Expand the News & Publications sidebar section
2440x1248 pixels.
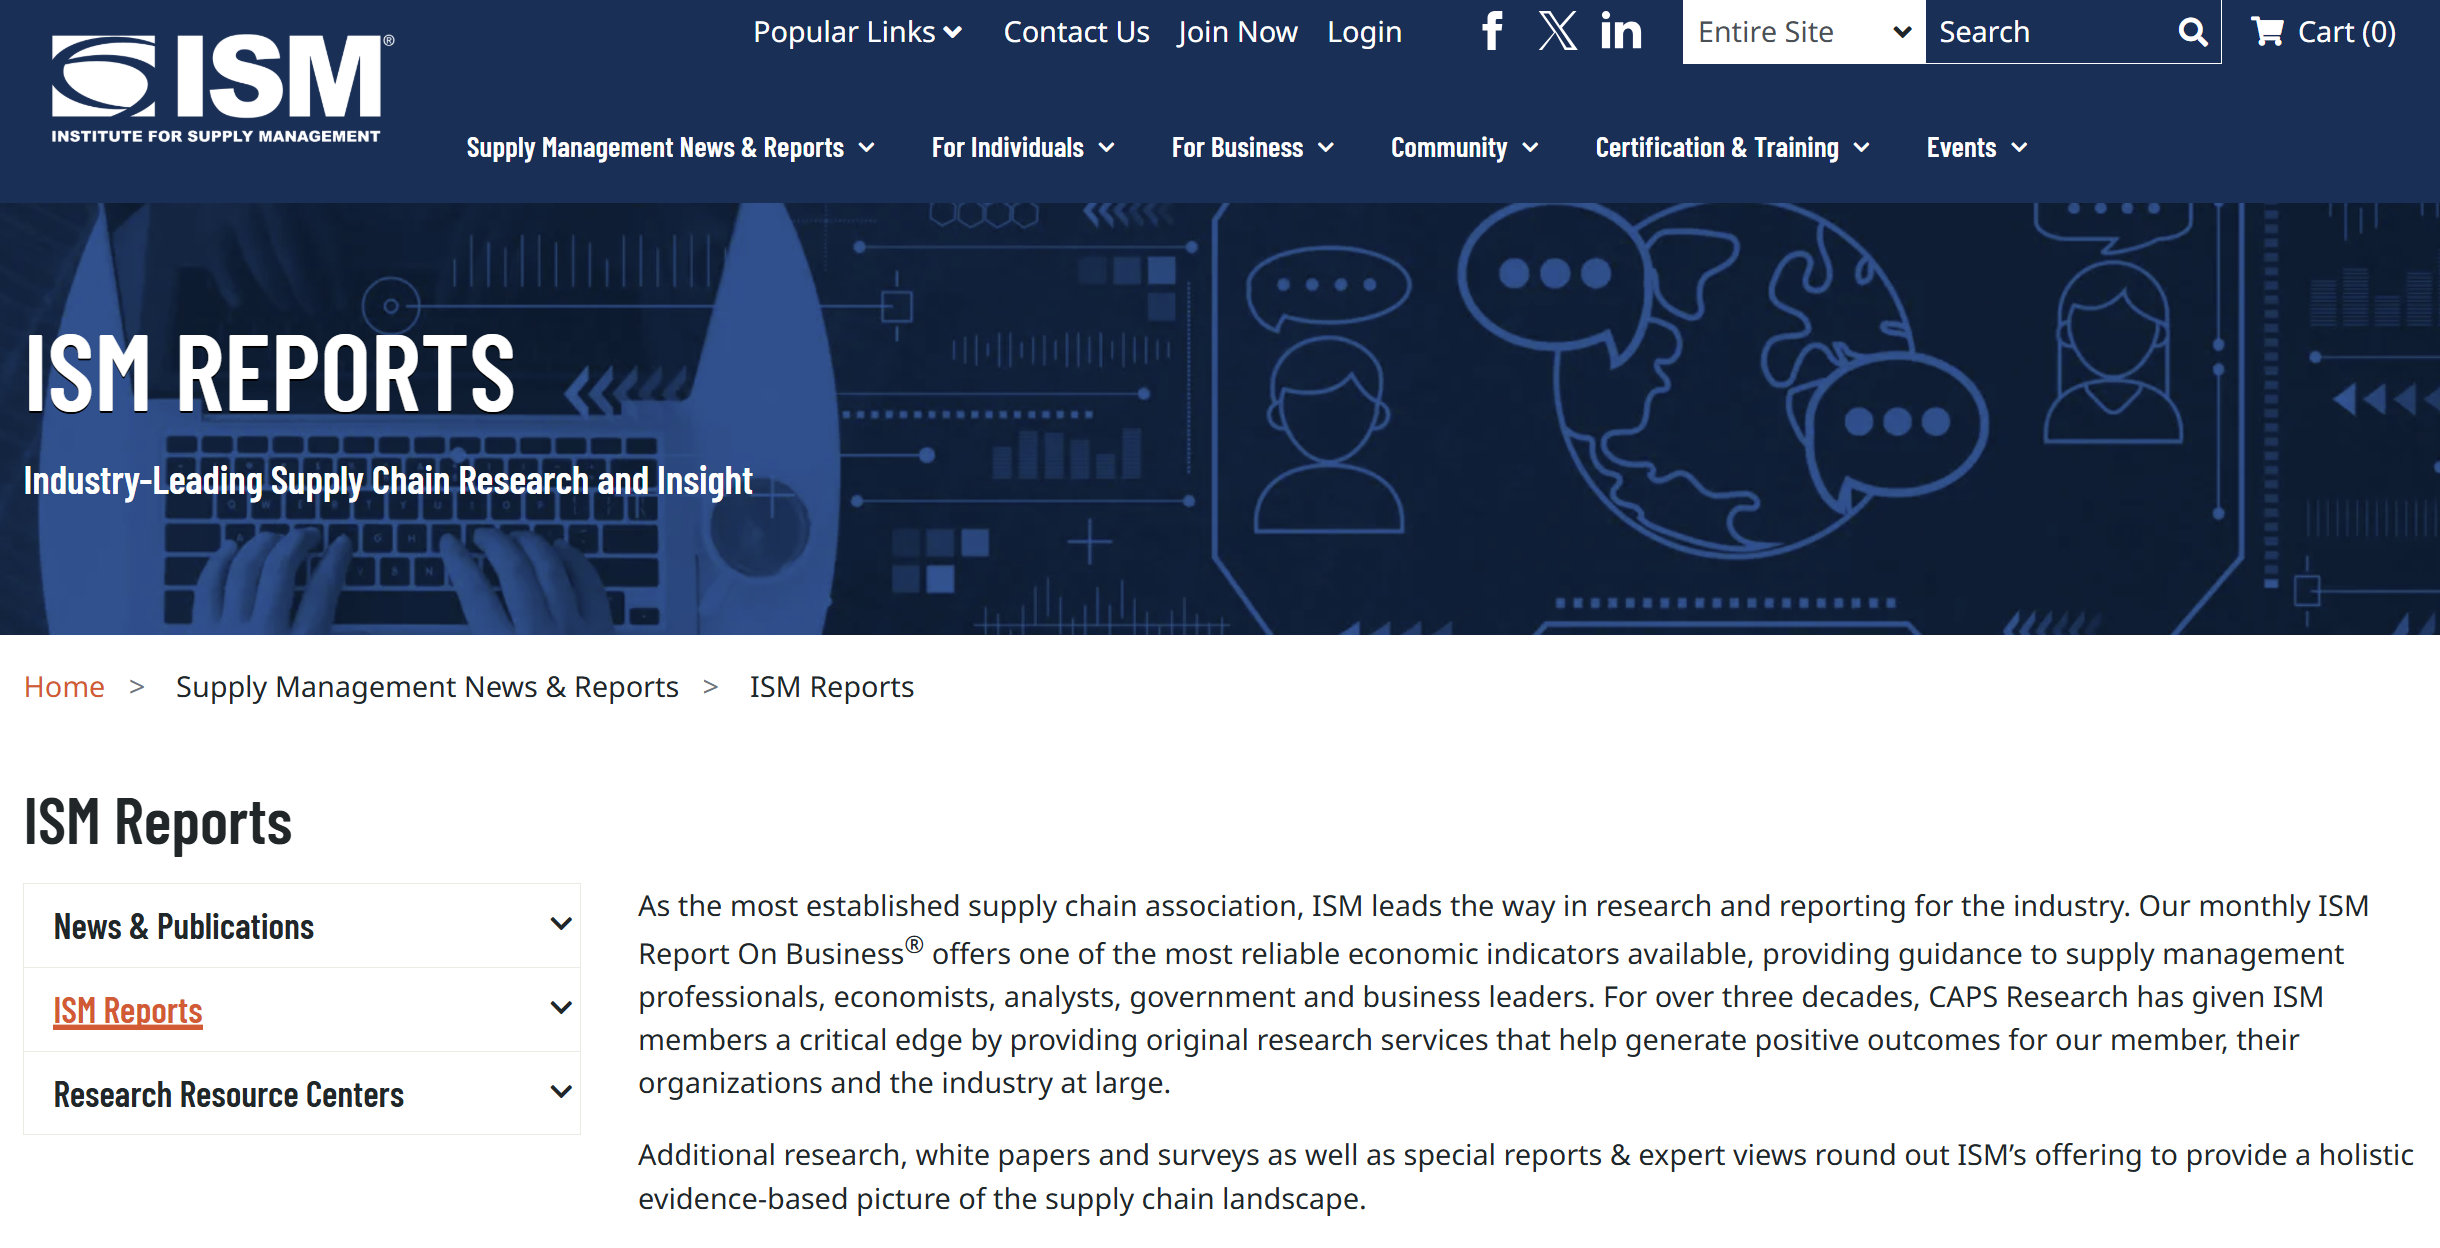click(x=561, y=924)
